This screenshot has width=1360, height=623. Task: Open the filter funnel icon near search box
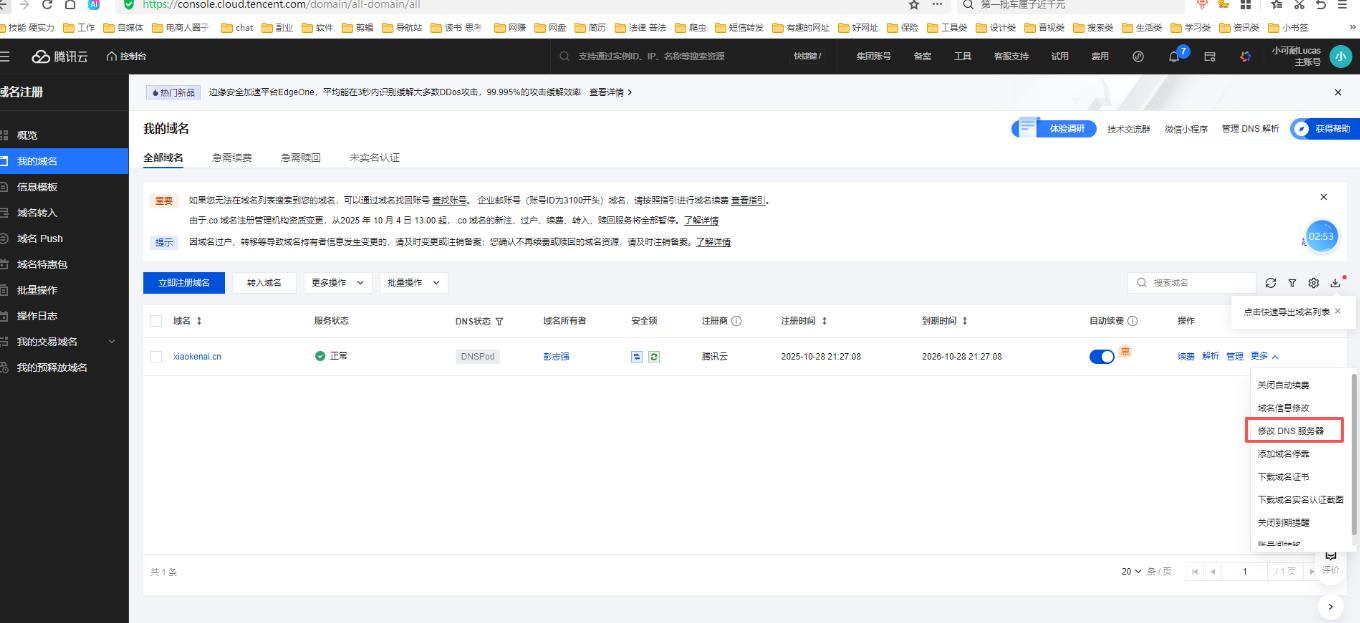pyautogui.click(x=1292, y=284)
